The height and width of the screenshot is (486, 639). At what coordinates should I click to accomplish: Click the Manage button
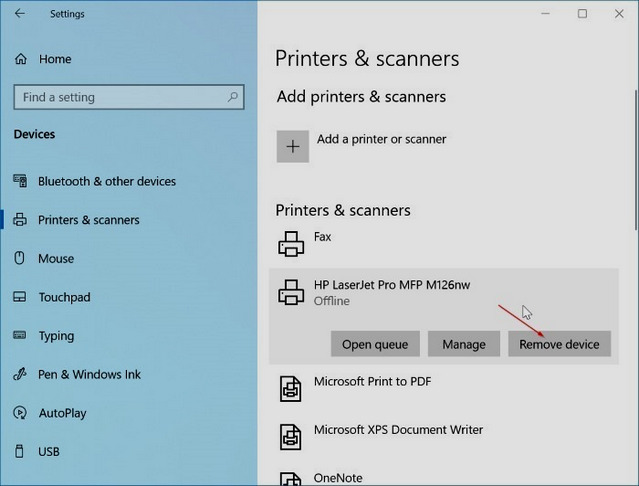[464, 344]
